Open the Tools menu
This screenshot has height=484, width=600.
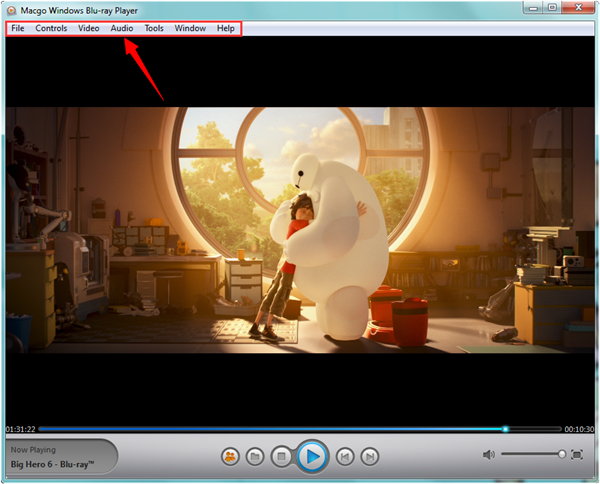pyautogui.click(x=154, y=28)
